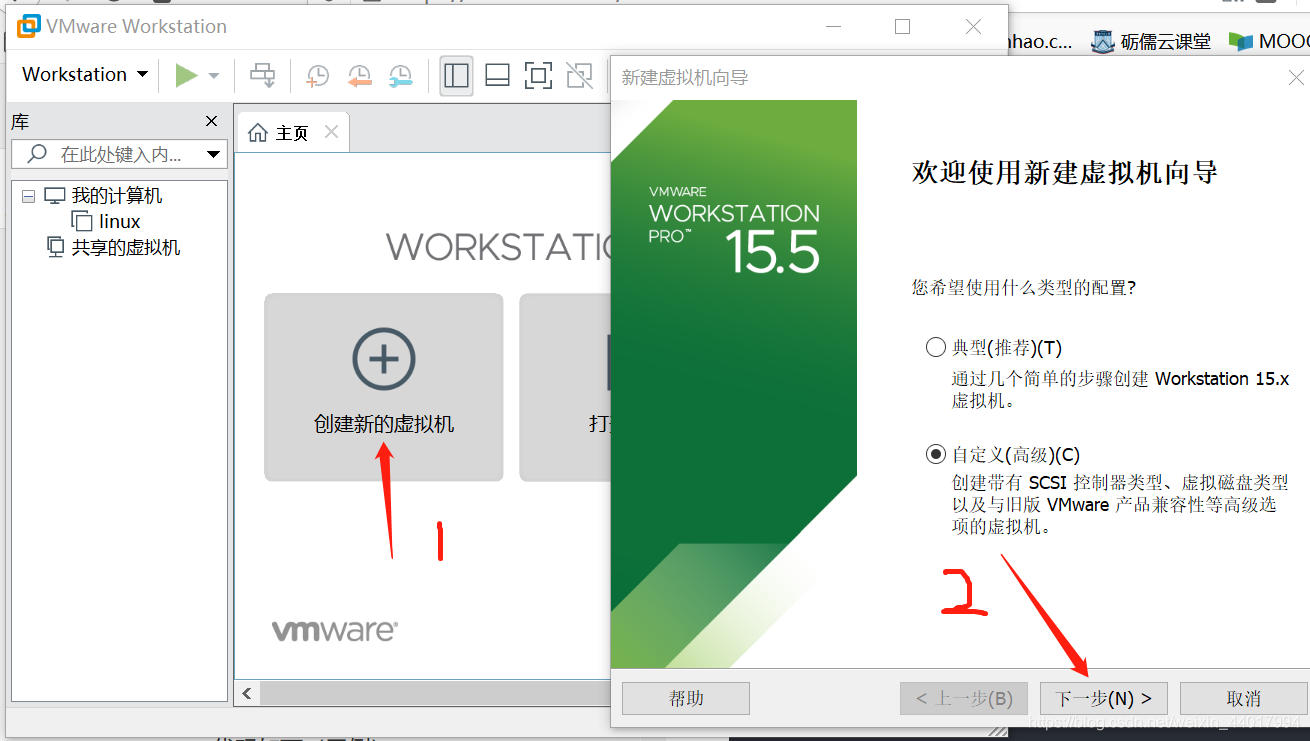Click the library search input field

118,154
